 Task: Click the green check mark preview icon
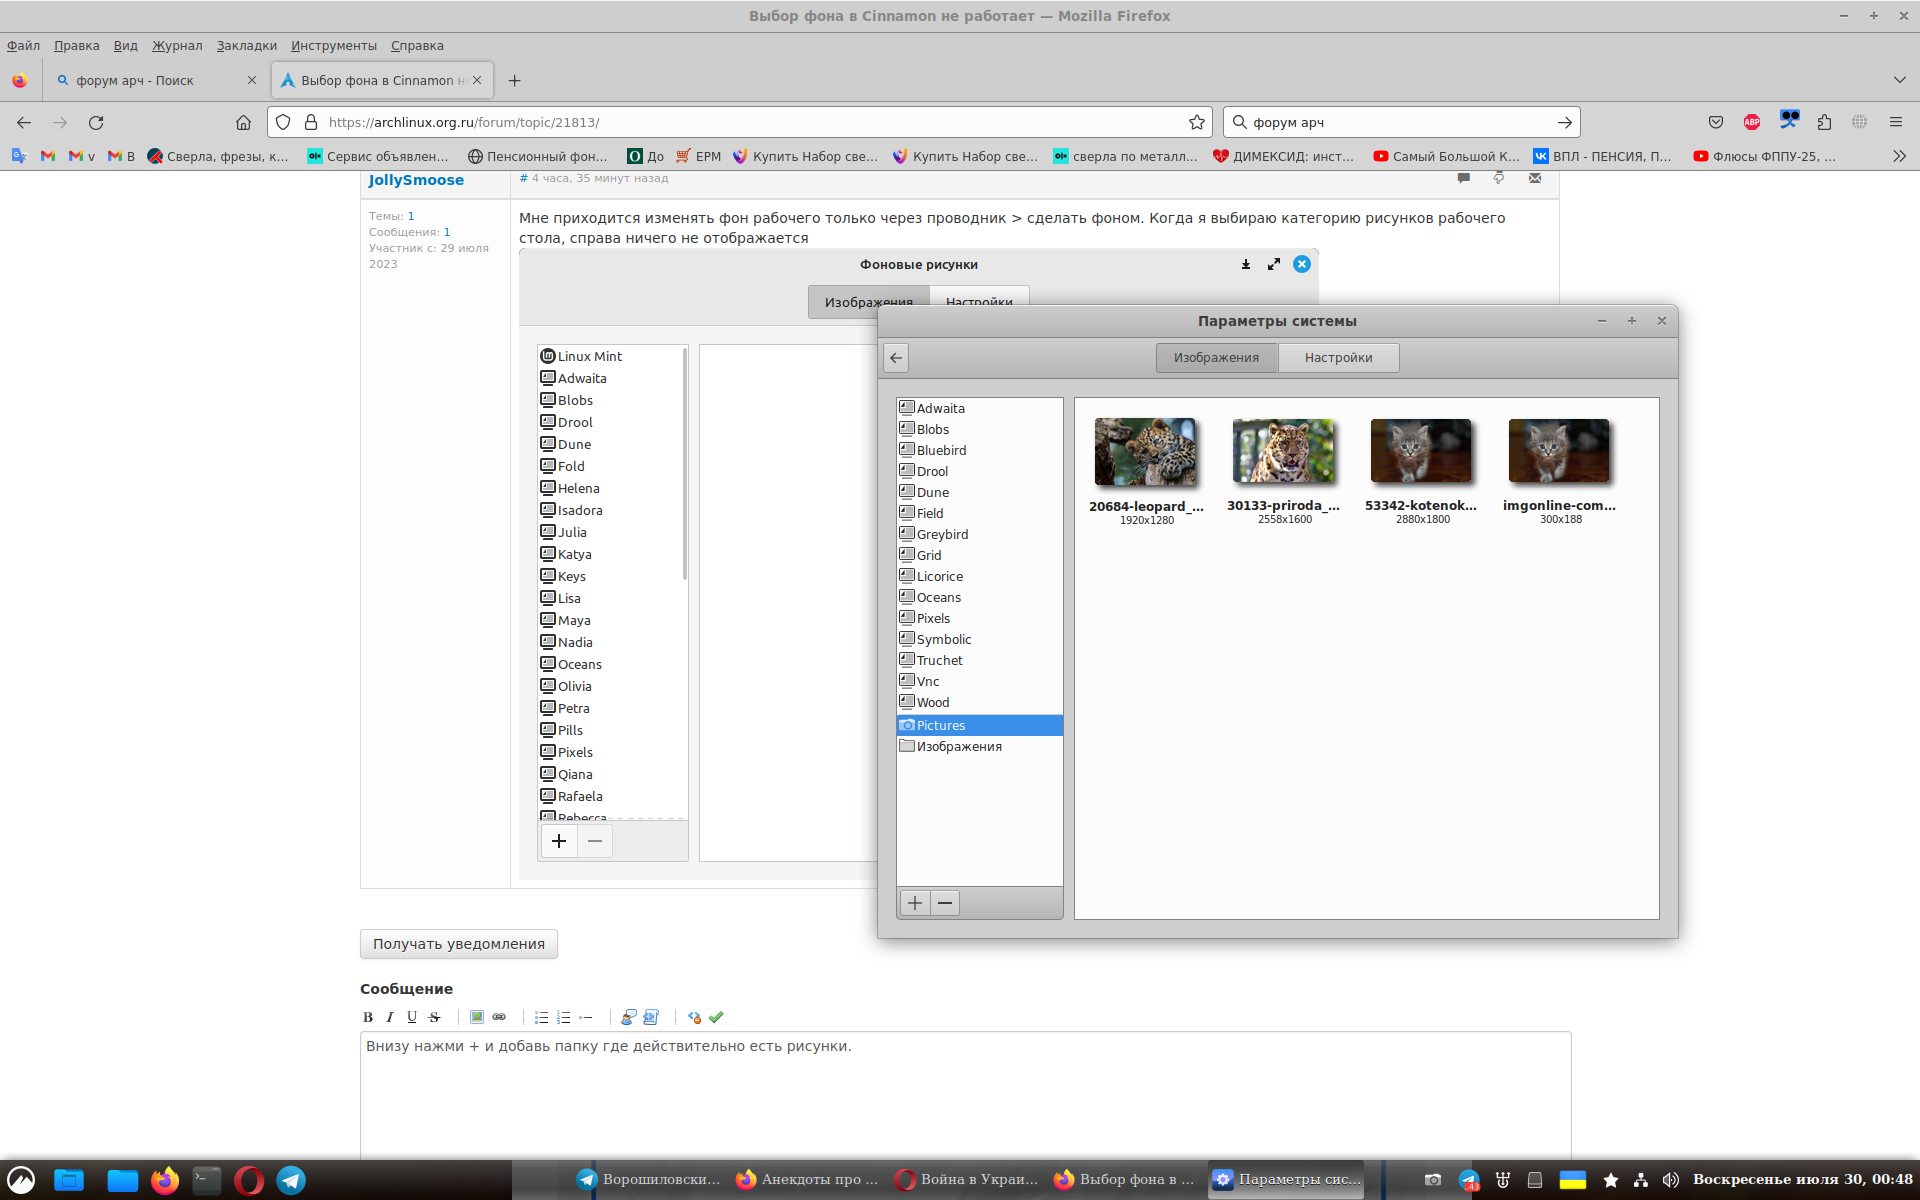pyautogui.click(x=716, y=1017)
